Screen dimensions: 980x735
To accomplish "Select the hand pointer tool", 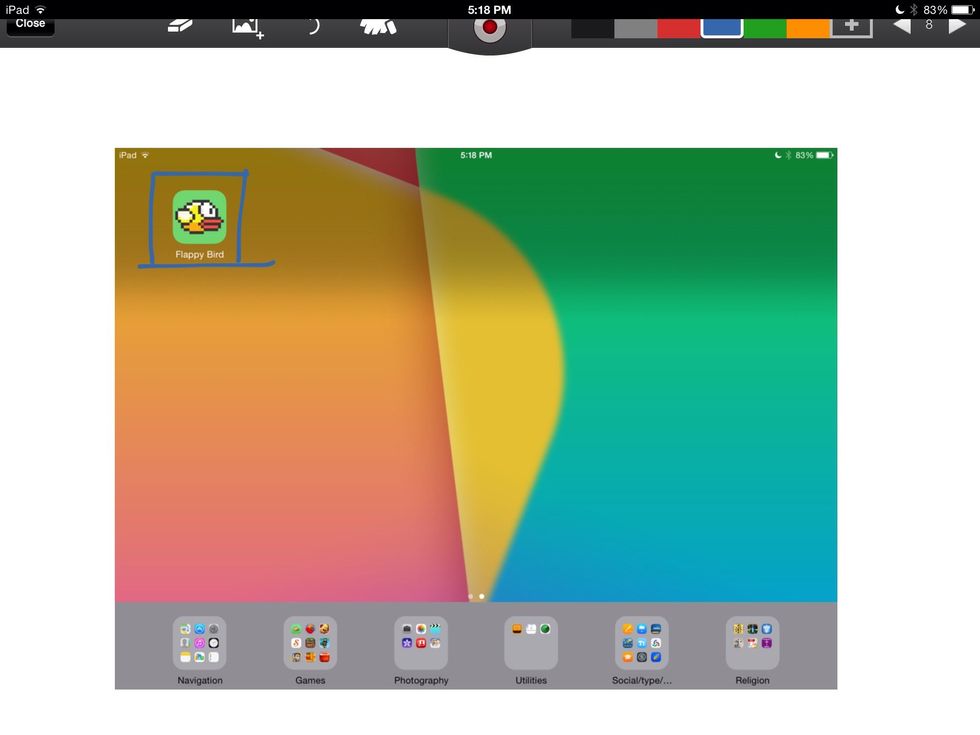I will click(378, 26).
